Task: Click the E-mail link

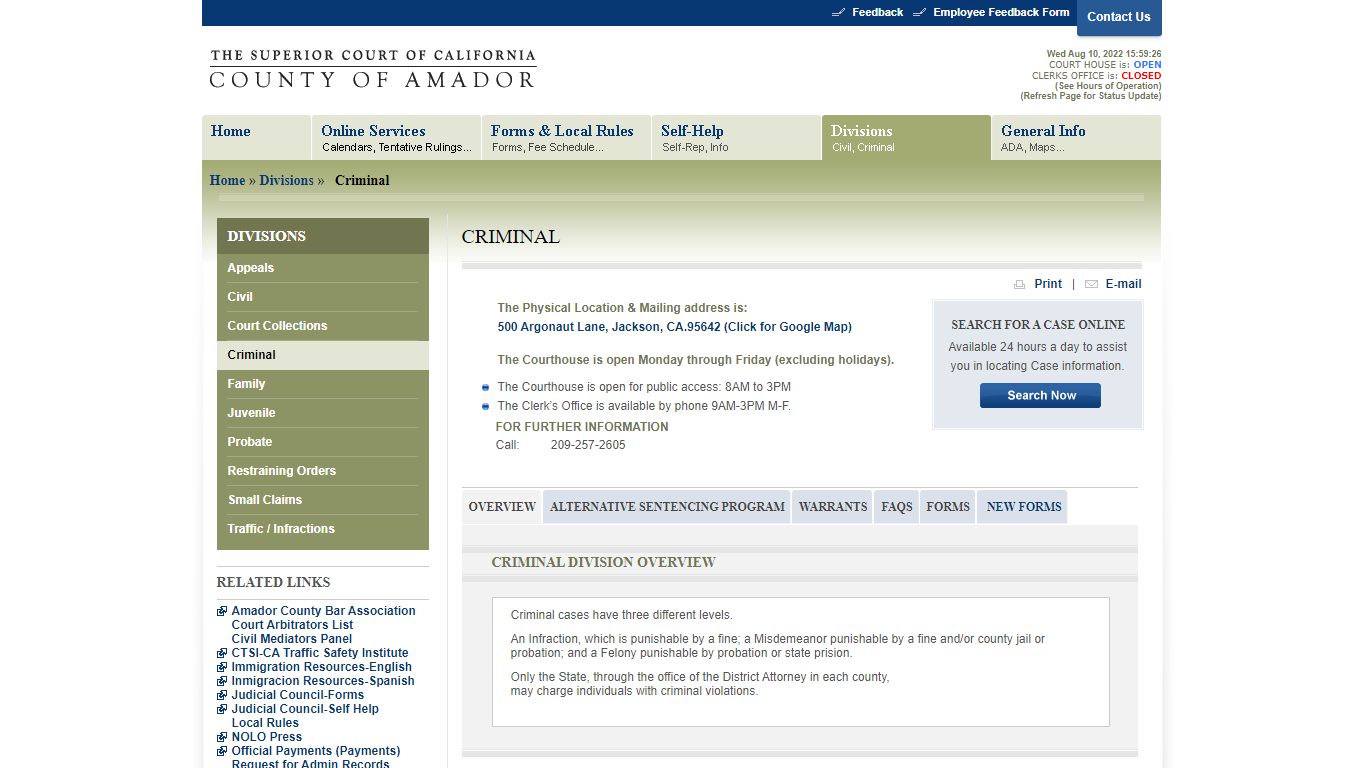Action: (1123, 284)
